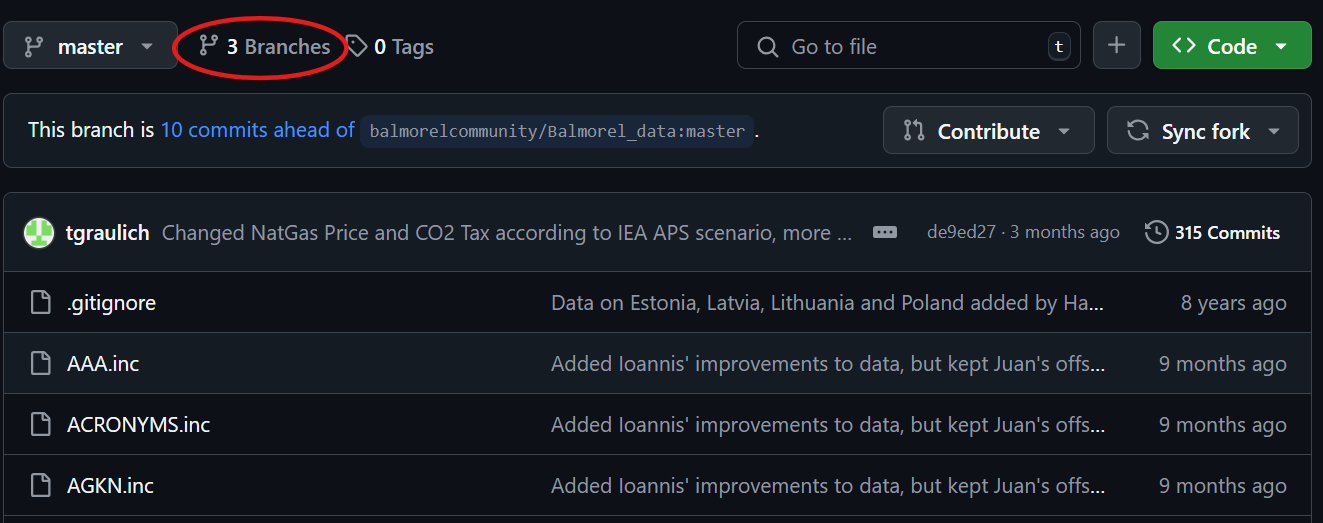This screenshot has width=1323, height=523.
Task: Click '9 months ago' timestamp on AGKN.inc row
Action: click(x=1222, y=485)
